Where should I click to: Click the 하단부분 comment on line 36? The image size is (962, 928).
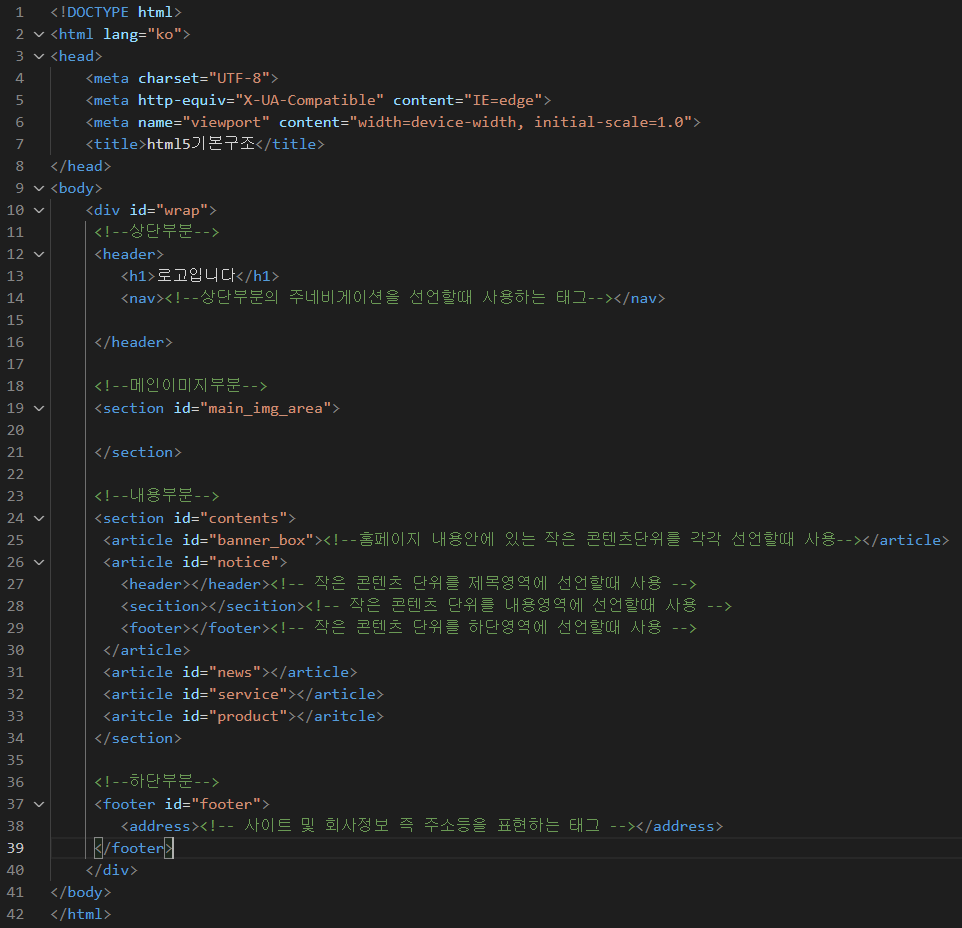pos(156,781)
